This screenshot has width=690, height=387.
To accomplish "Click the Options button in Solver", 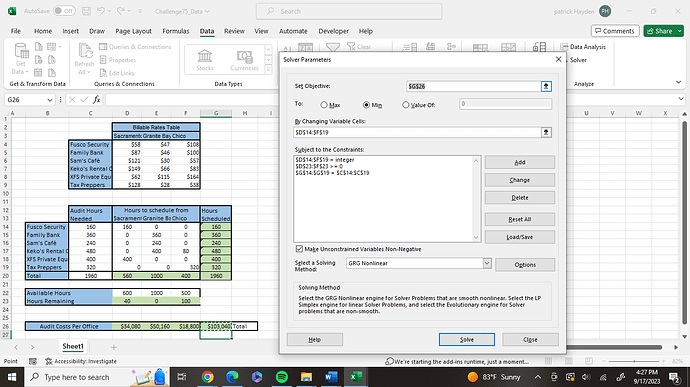I will [525, 265].
